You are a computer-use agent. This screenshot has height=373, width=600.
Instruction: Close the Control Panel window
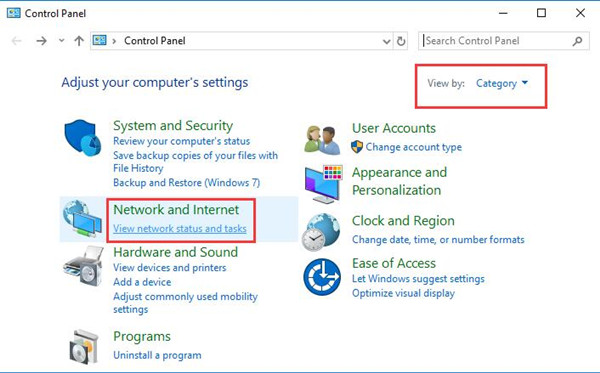(580, 13)
